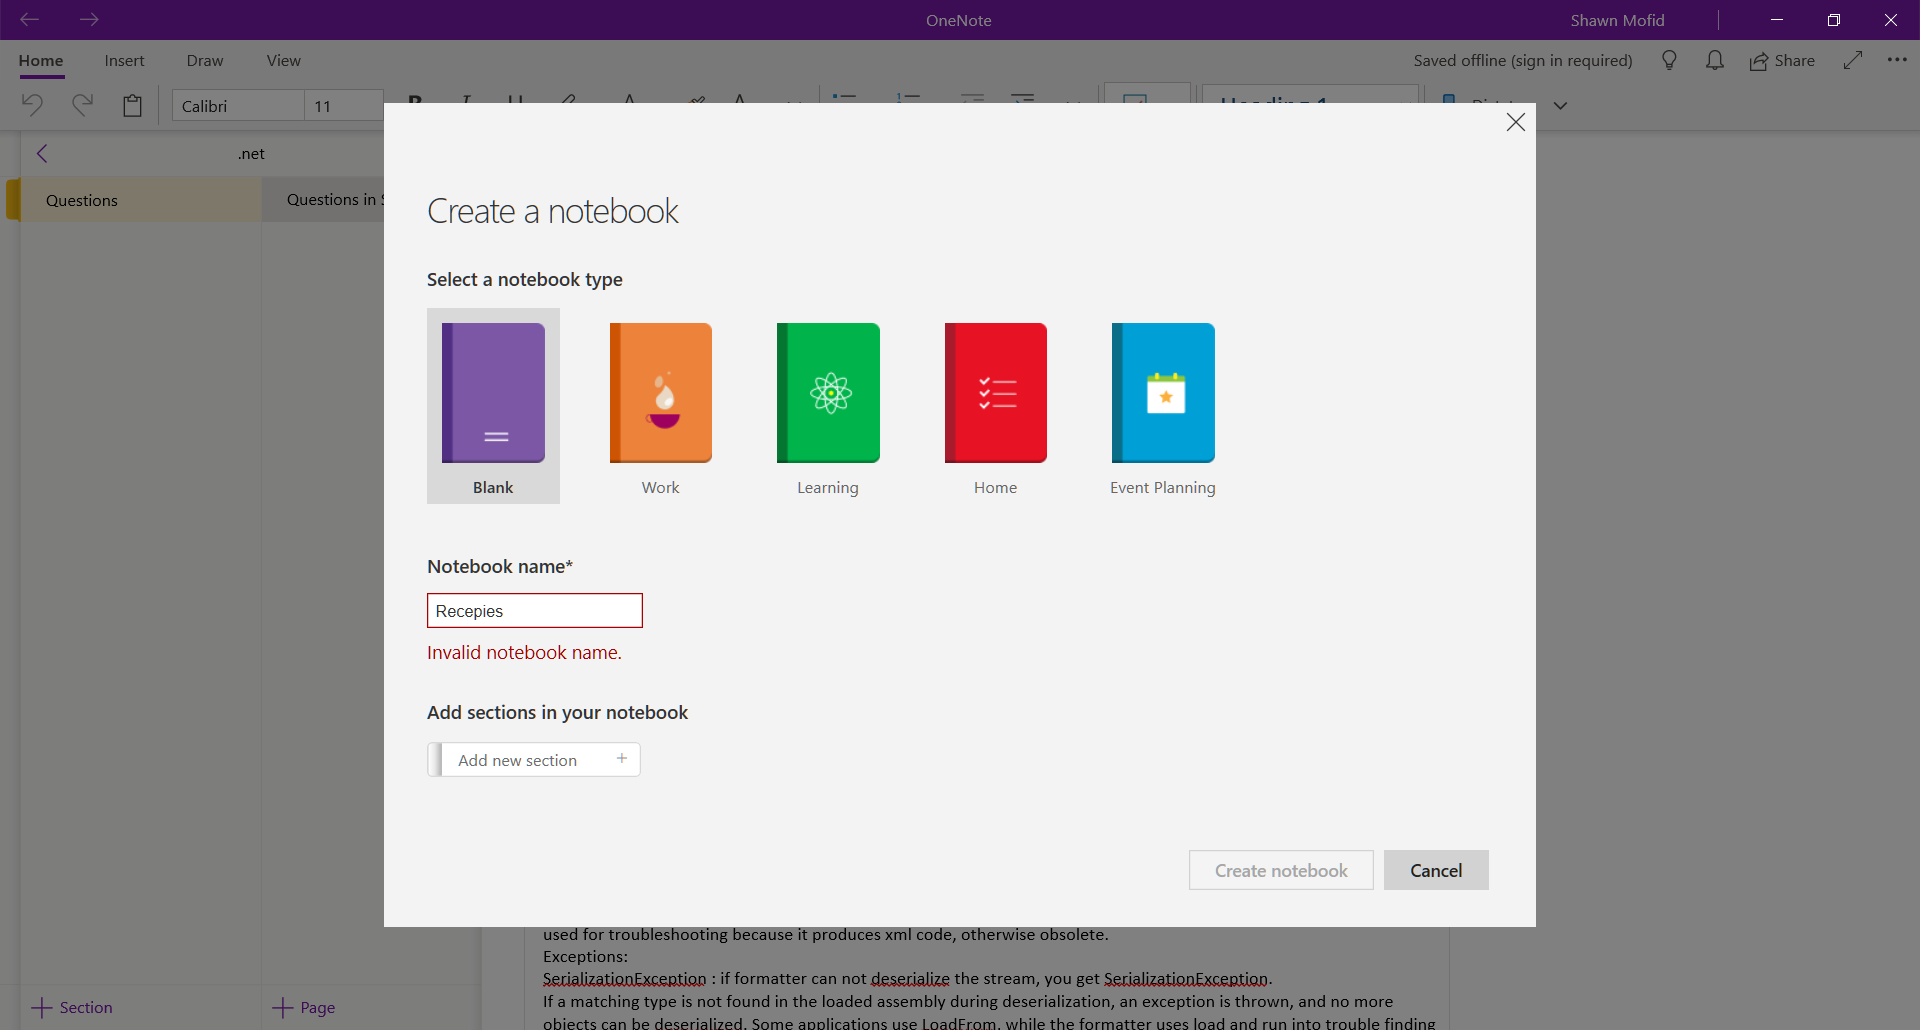1920x1030 pixels.
Task: Click the title bar forward arrow
Action: point(89,19)
